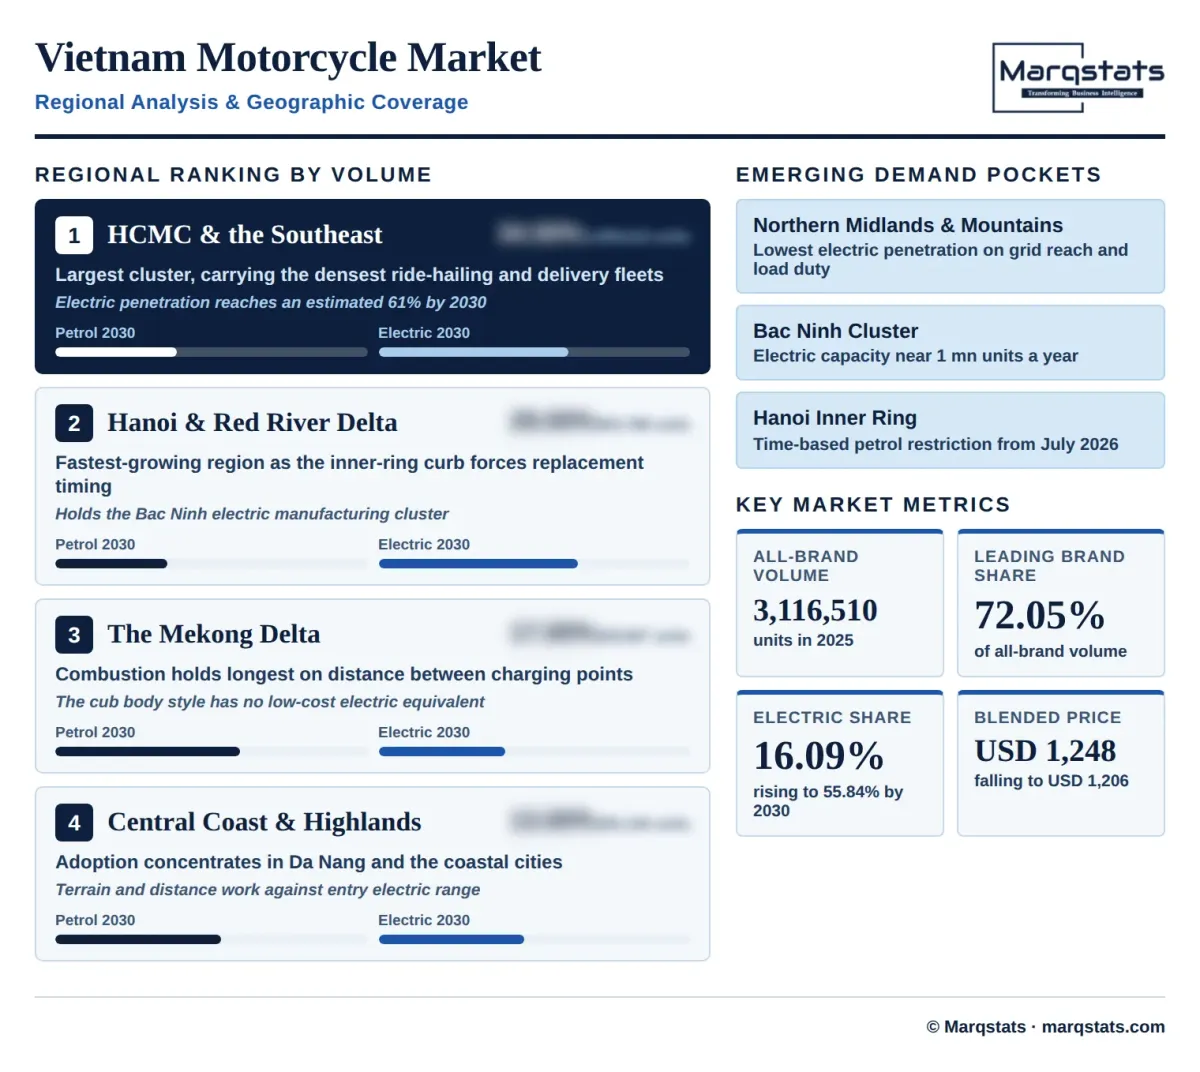Screen dimensions: 1200x1072
Task: Click the Vietnam Motorcycle Market title
Action: click(288, 58)
